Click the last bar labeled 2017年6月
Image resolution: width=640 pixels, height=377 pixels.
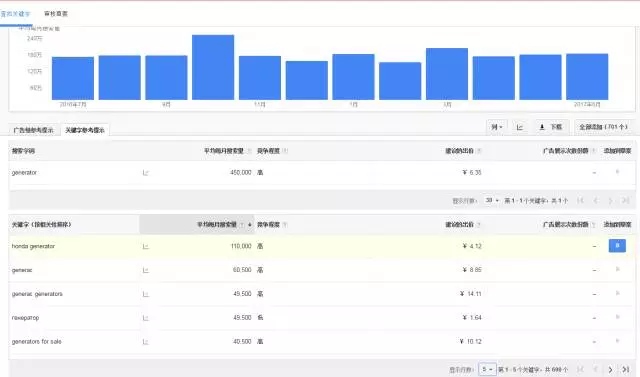(x=587, y=77)
